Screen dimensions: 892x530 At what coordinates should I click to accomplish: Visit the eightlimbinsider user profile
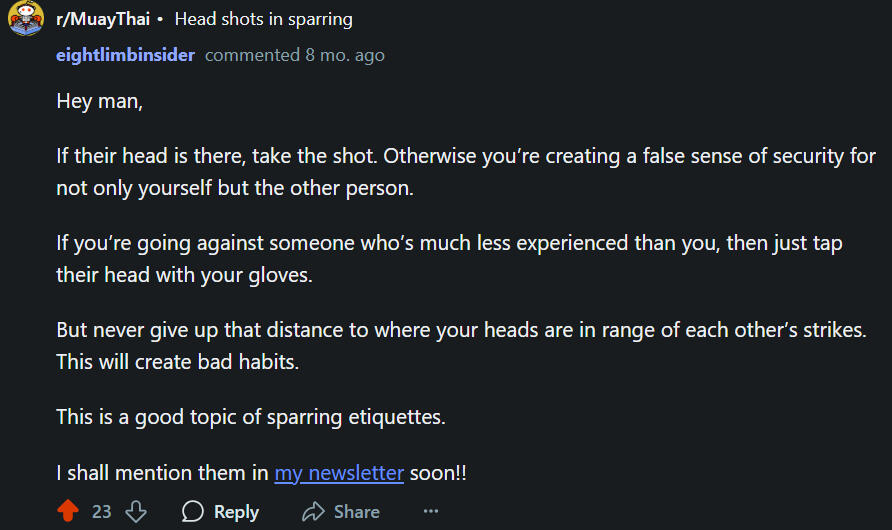(125, 55)
